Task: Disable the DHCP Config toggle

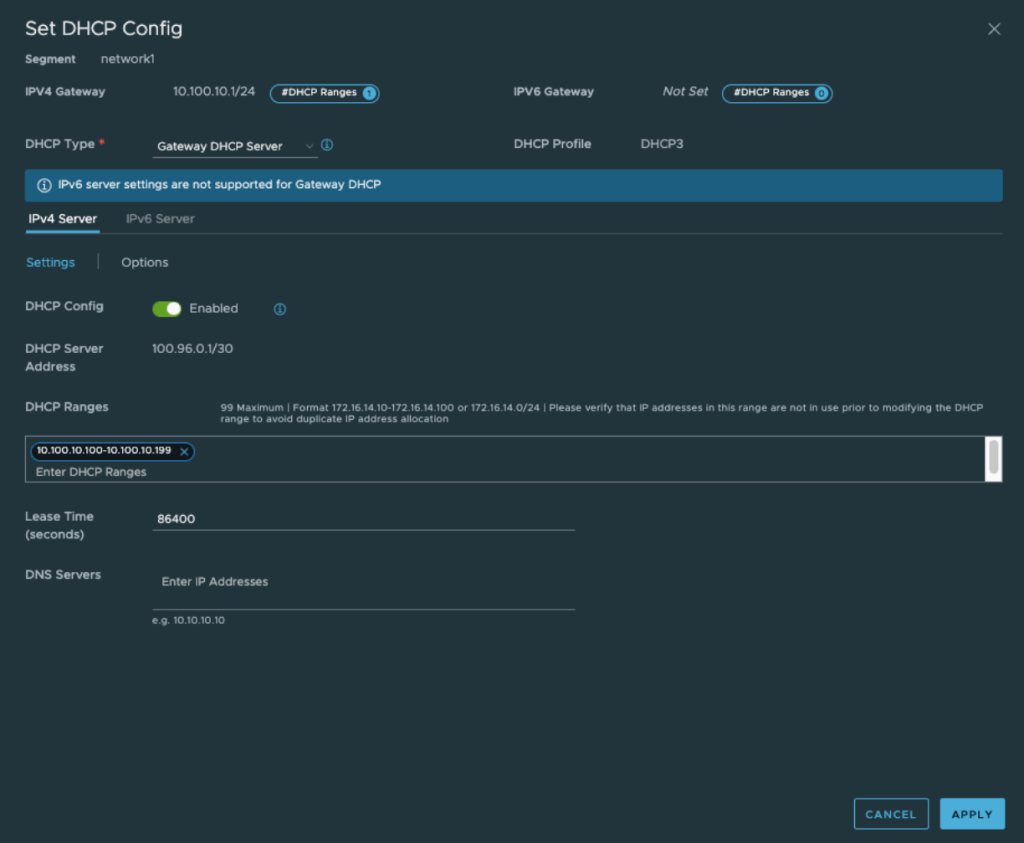Action: pyautogui.click(x=166, y=309)
